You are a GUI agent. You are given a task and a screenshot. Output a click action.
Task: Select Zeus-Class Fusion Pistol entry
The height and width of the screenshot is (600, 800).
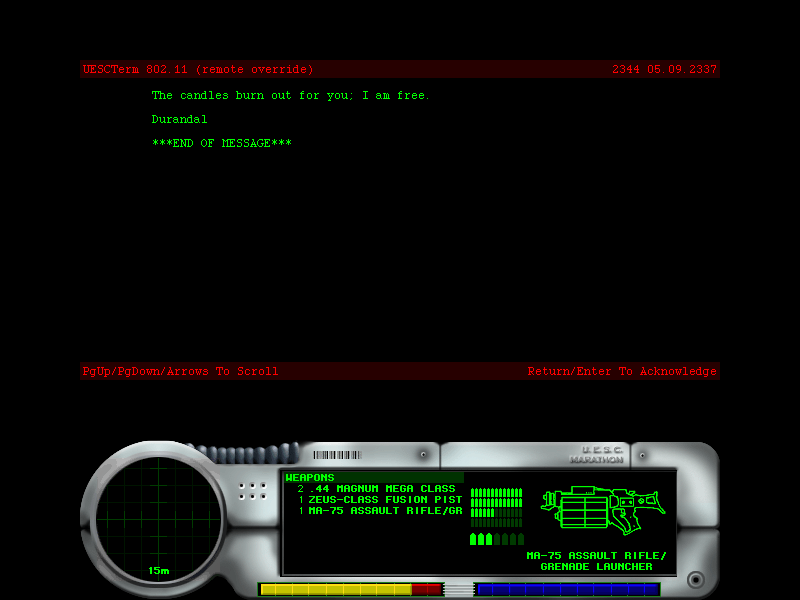point(384,500)
